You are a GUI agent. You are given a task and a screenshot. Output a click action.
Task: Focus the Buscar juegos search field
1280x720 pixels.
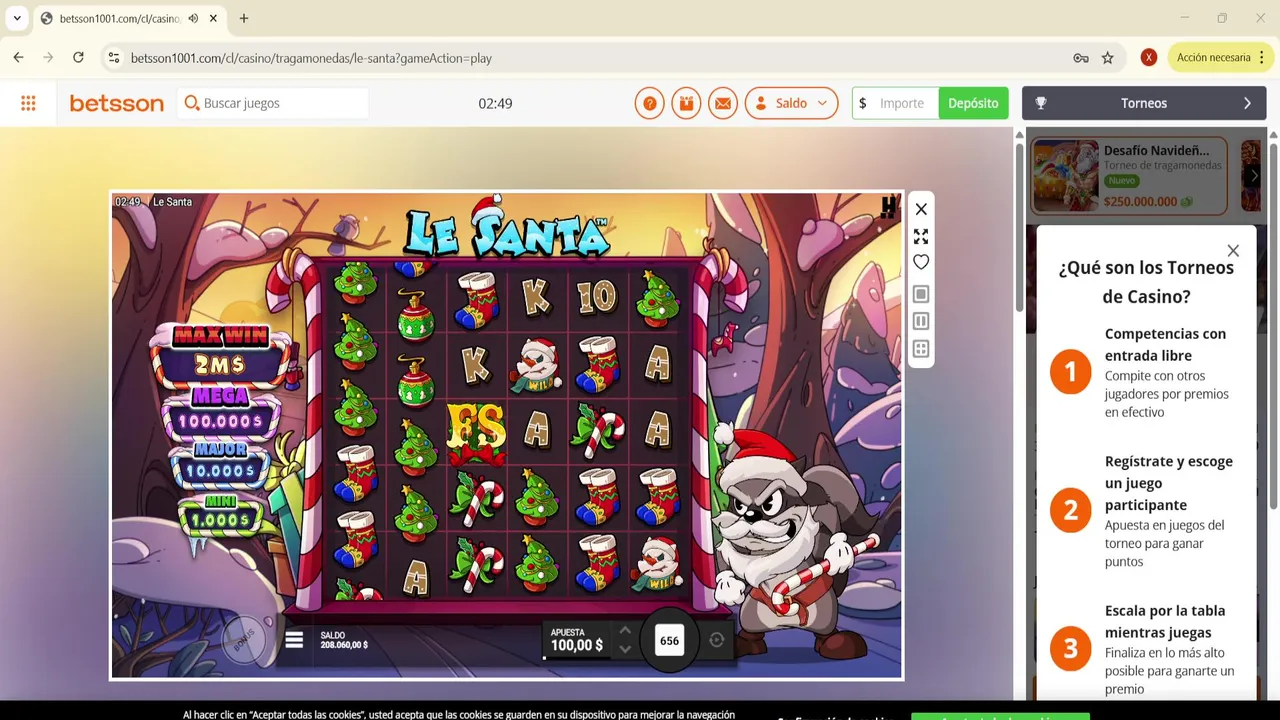(x=272, y=103)
